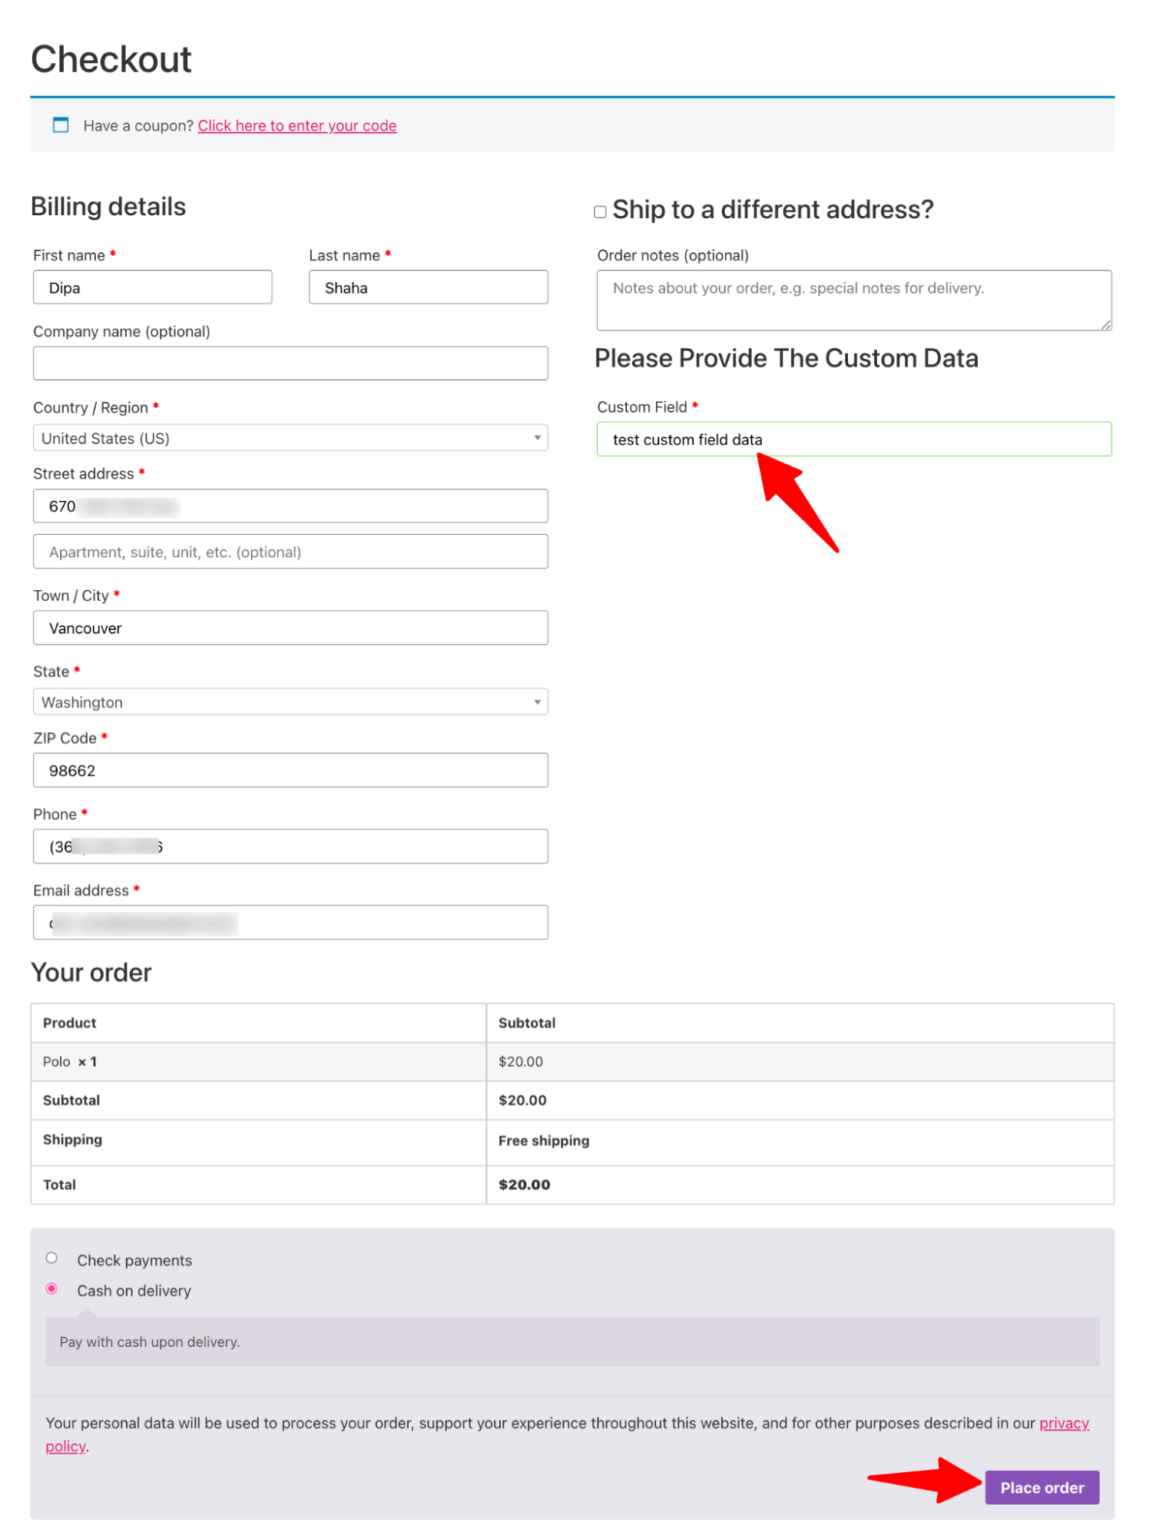Open the privacy policy link
Image resolution: width=1176 pixels, height=1536 pixels.
[x=1064, y=1423]
